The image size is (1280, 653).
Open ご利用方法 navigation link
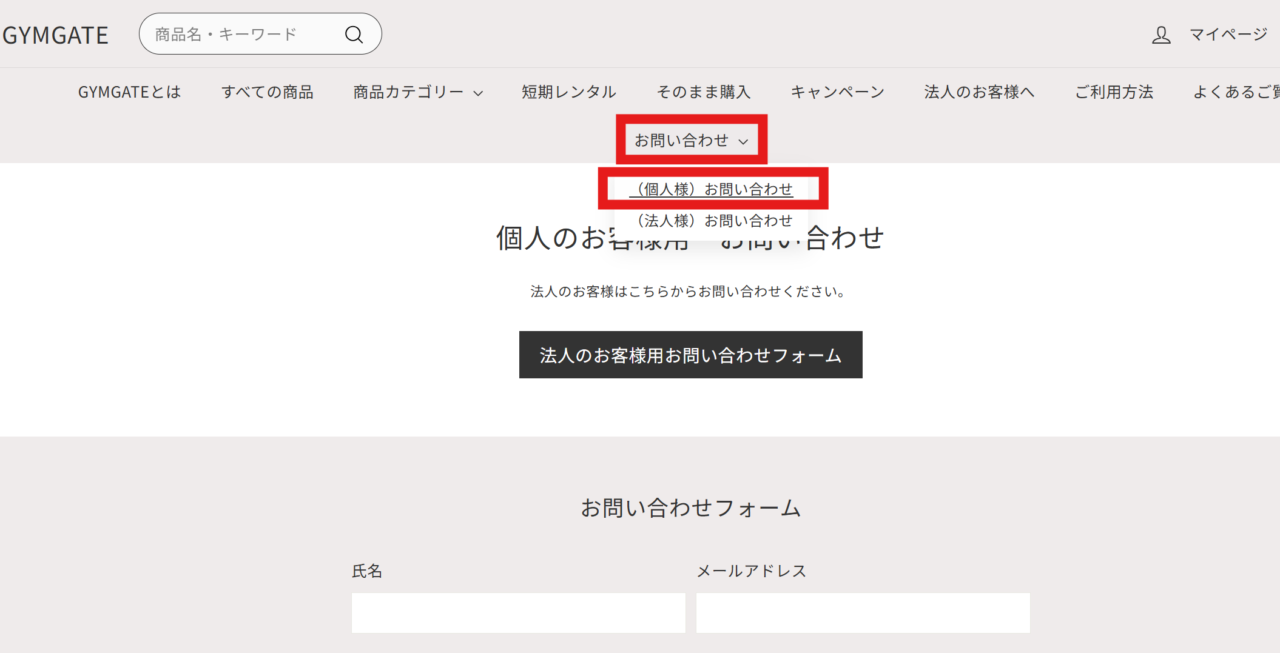pyautogui.click(x=1113, y=92)
